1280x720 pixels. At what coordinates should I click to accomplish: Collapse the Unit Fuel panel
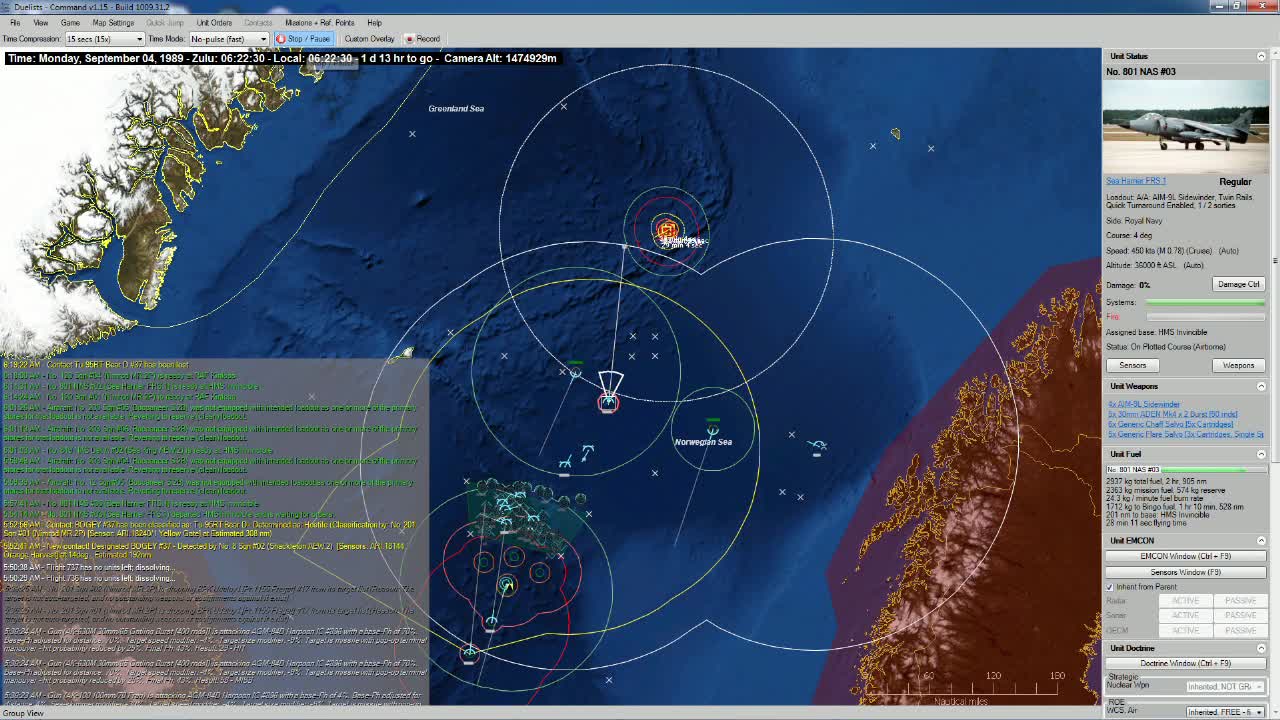(1261, 454)
